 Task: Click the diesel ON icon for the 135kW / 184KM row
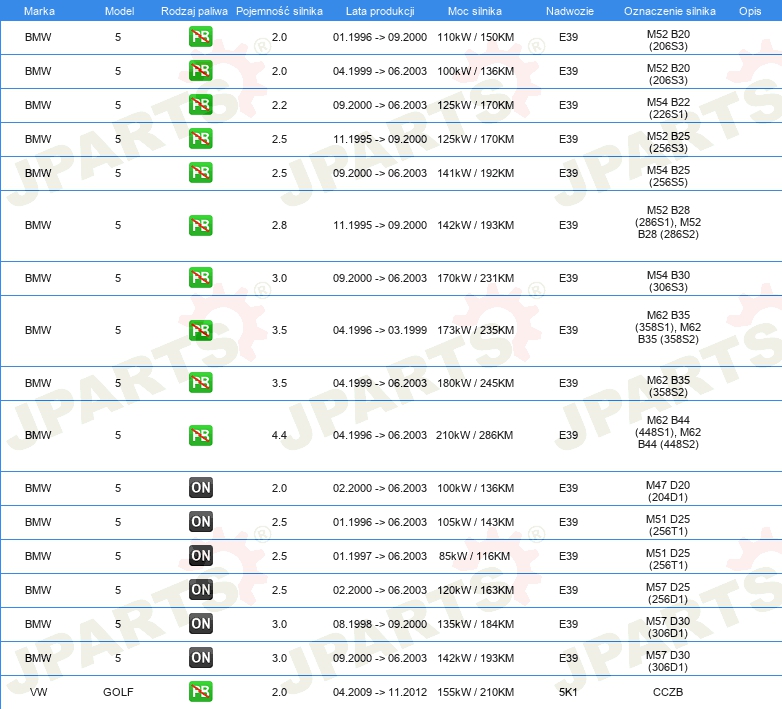click(x=201, y=624)
